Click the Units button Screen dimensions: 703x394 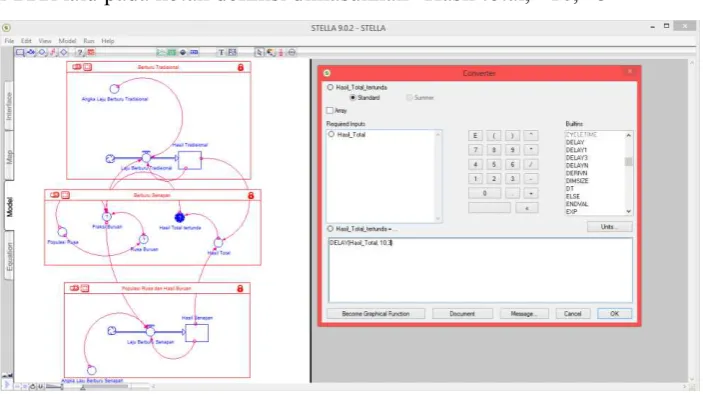tap(609, 227)
